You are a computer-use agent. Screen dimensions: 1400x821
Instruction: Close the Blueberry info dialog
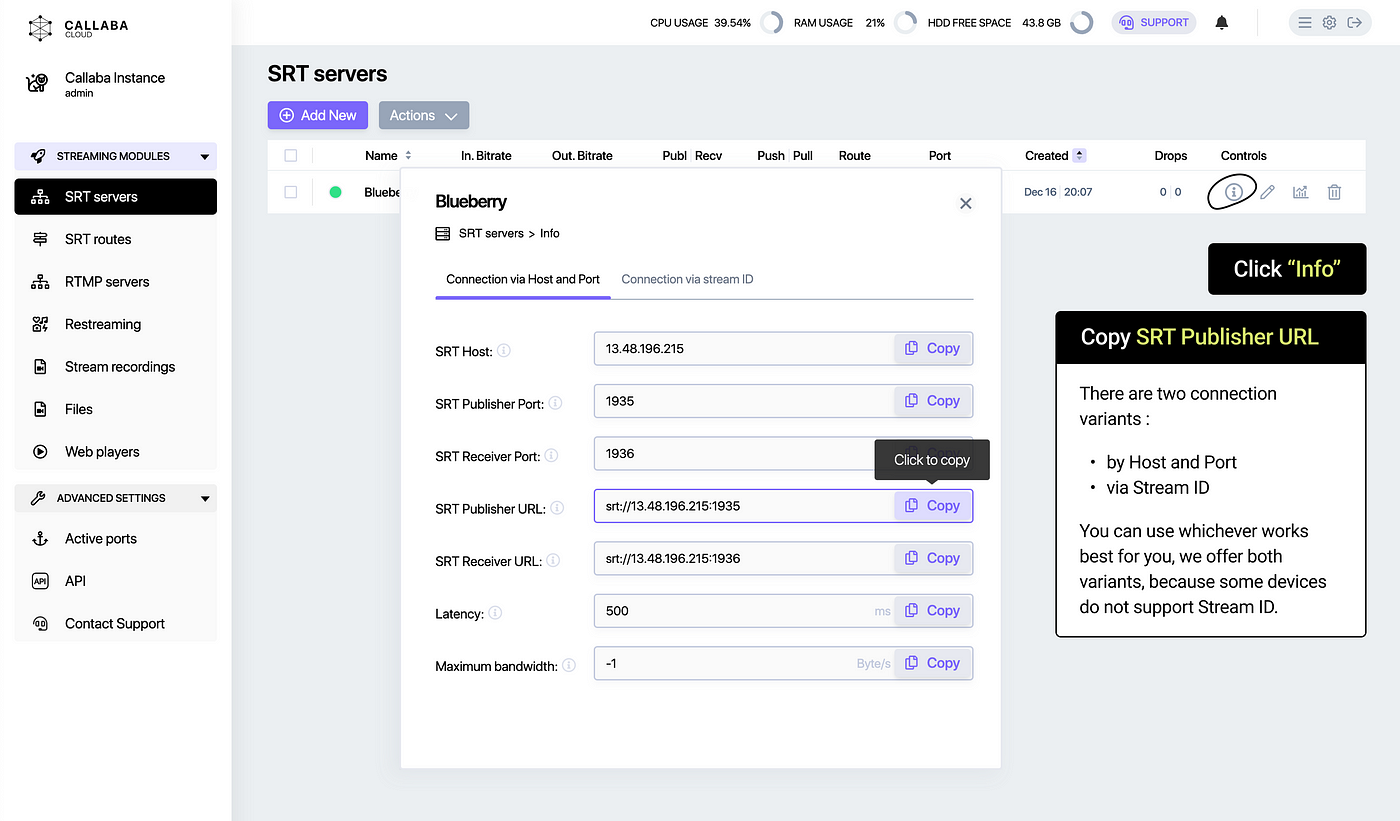(965, 203)
